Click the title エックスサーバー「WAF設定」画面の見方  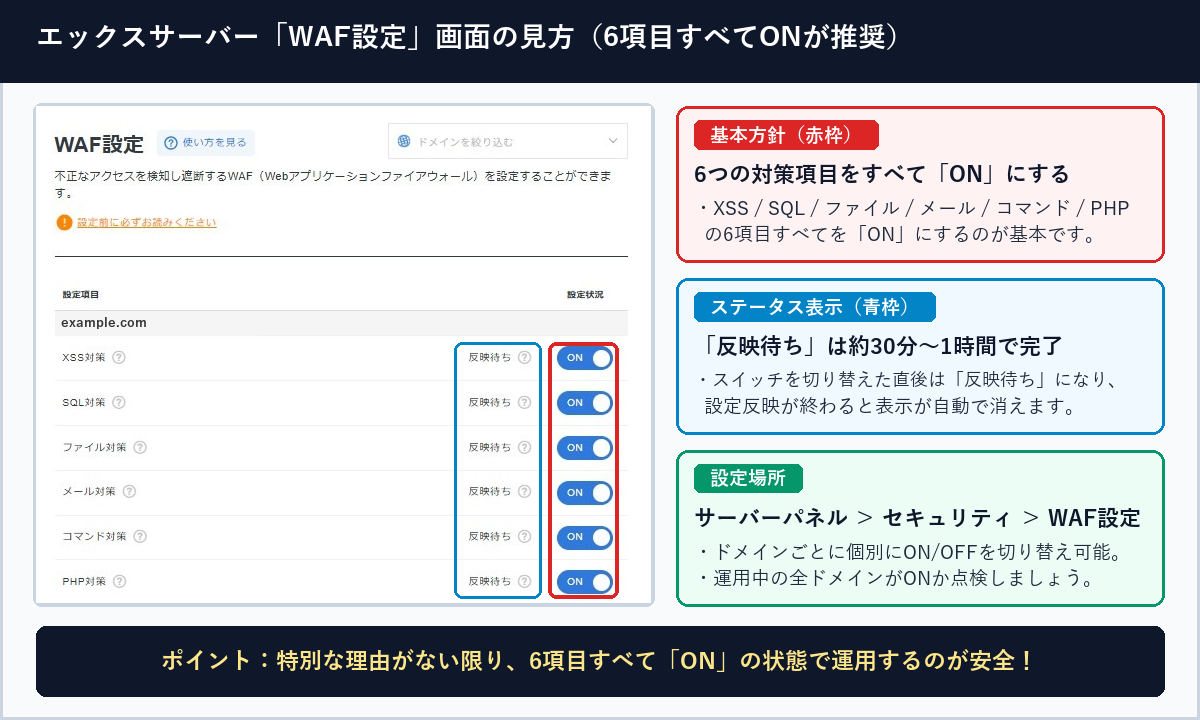(304, 37)
